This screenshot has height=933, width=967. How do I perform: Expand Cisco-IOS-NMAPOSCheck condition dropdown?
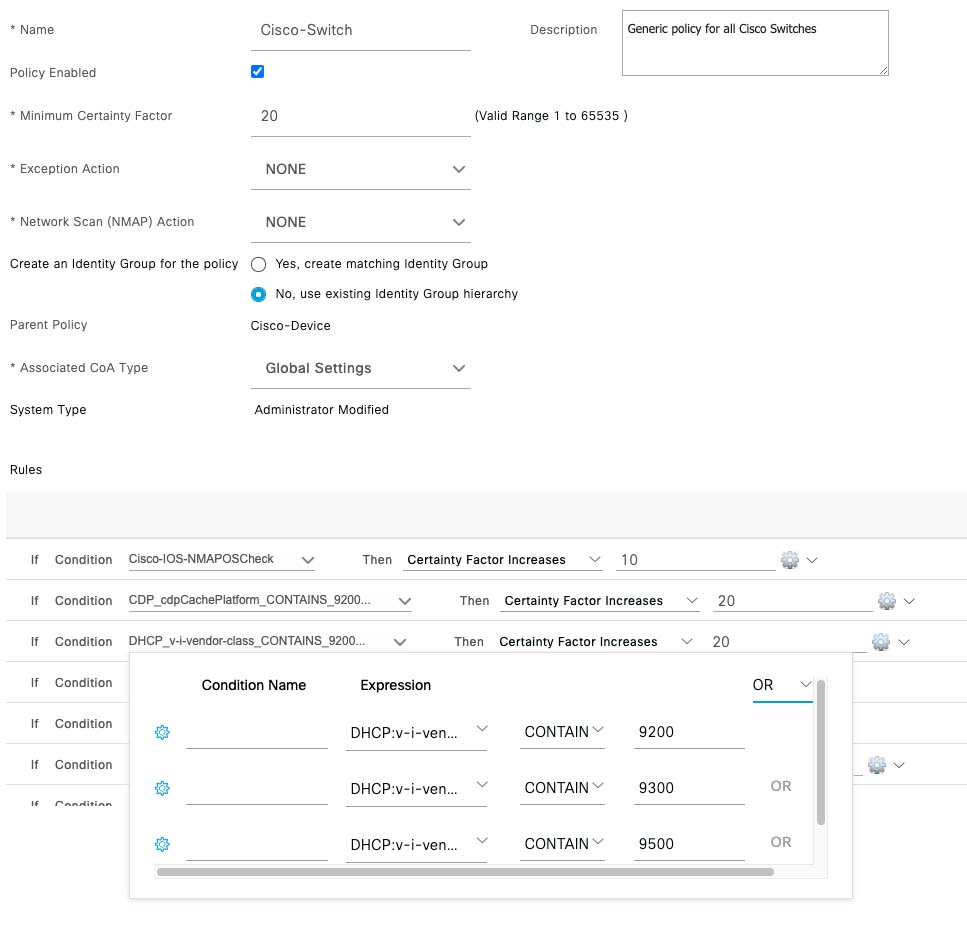(308, 560)
